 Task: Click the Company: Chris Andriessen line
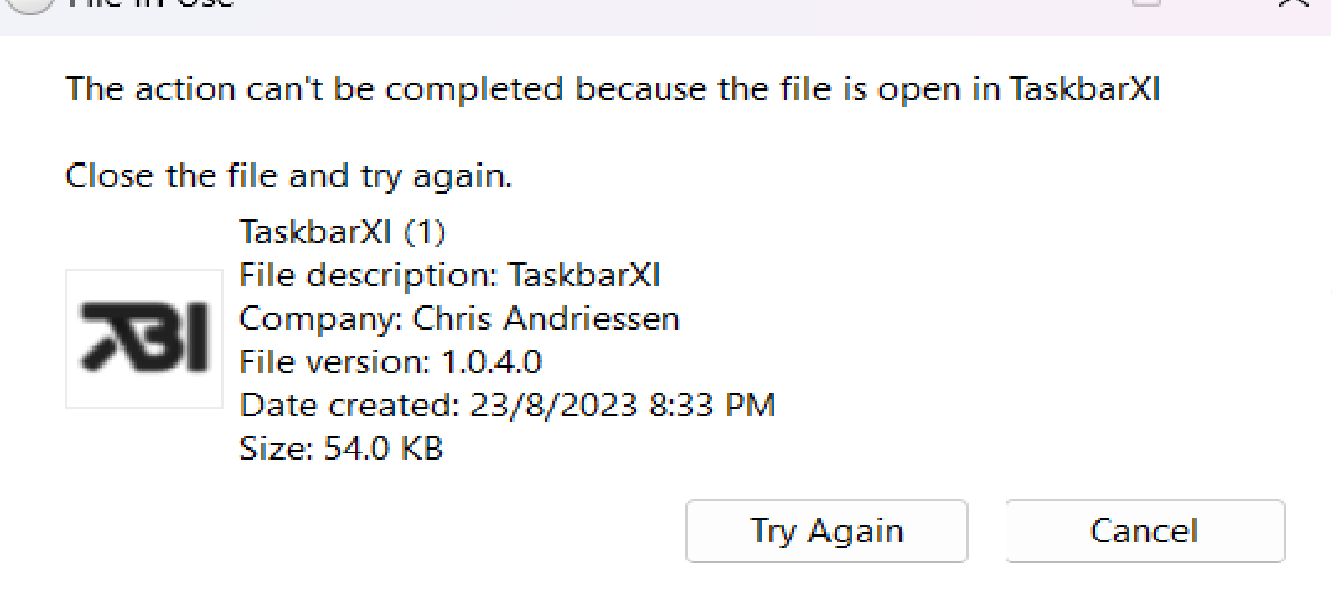(x=459, y=318)
